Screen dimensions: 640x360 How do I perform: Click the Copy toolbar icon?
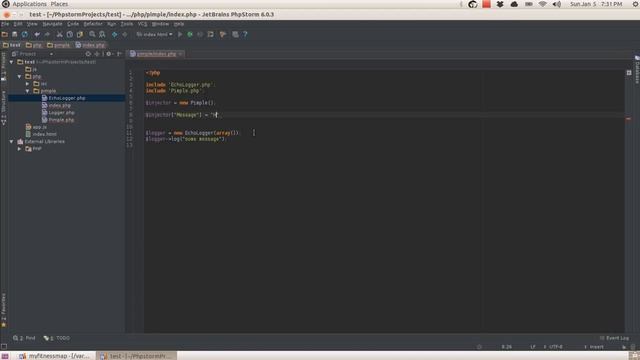(70, 35)
